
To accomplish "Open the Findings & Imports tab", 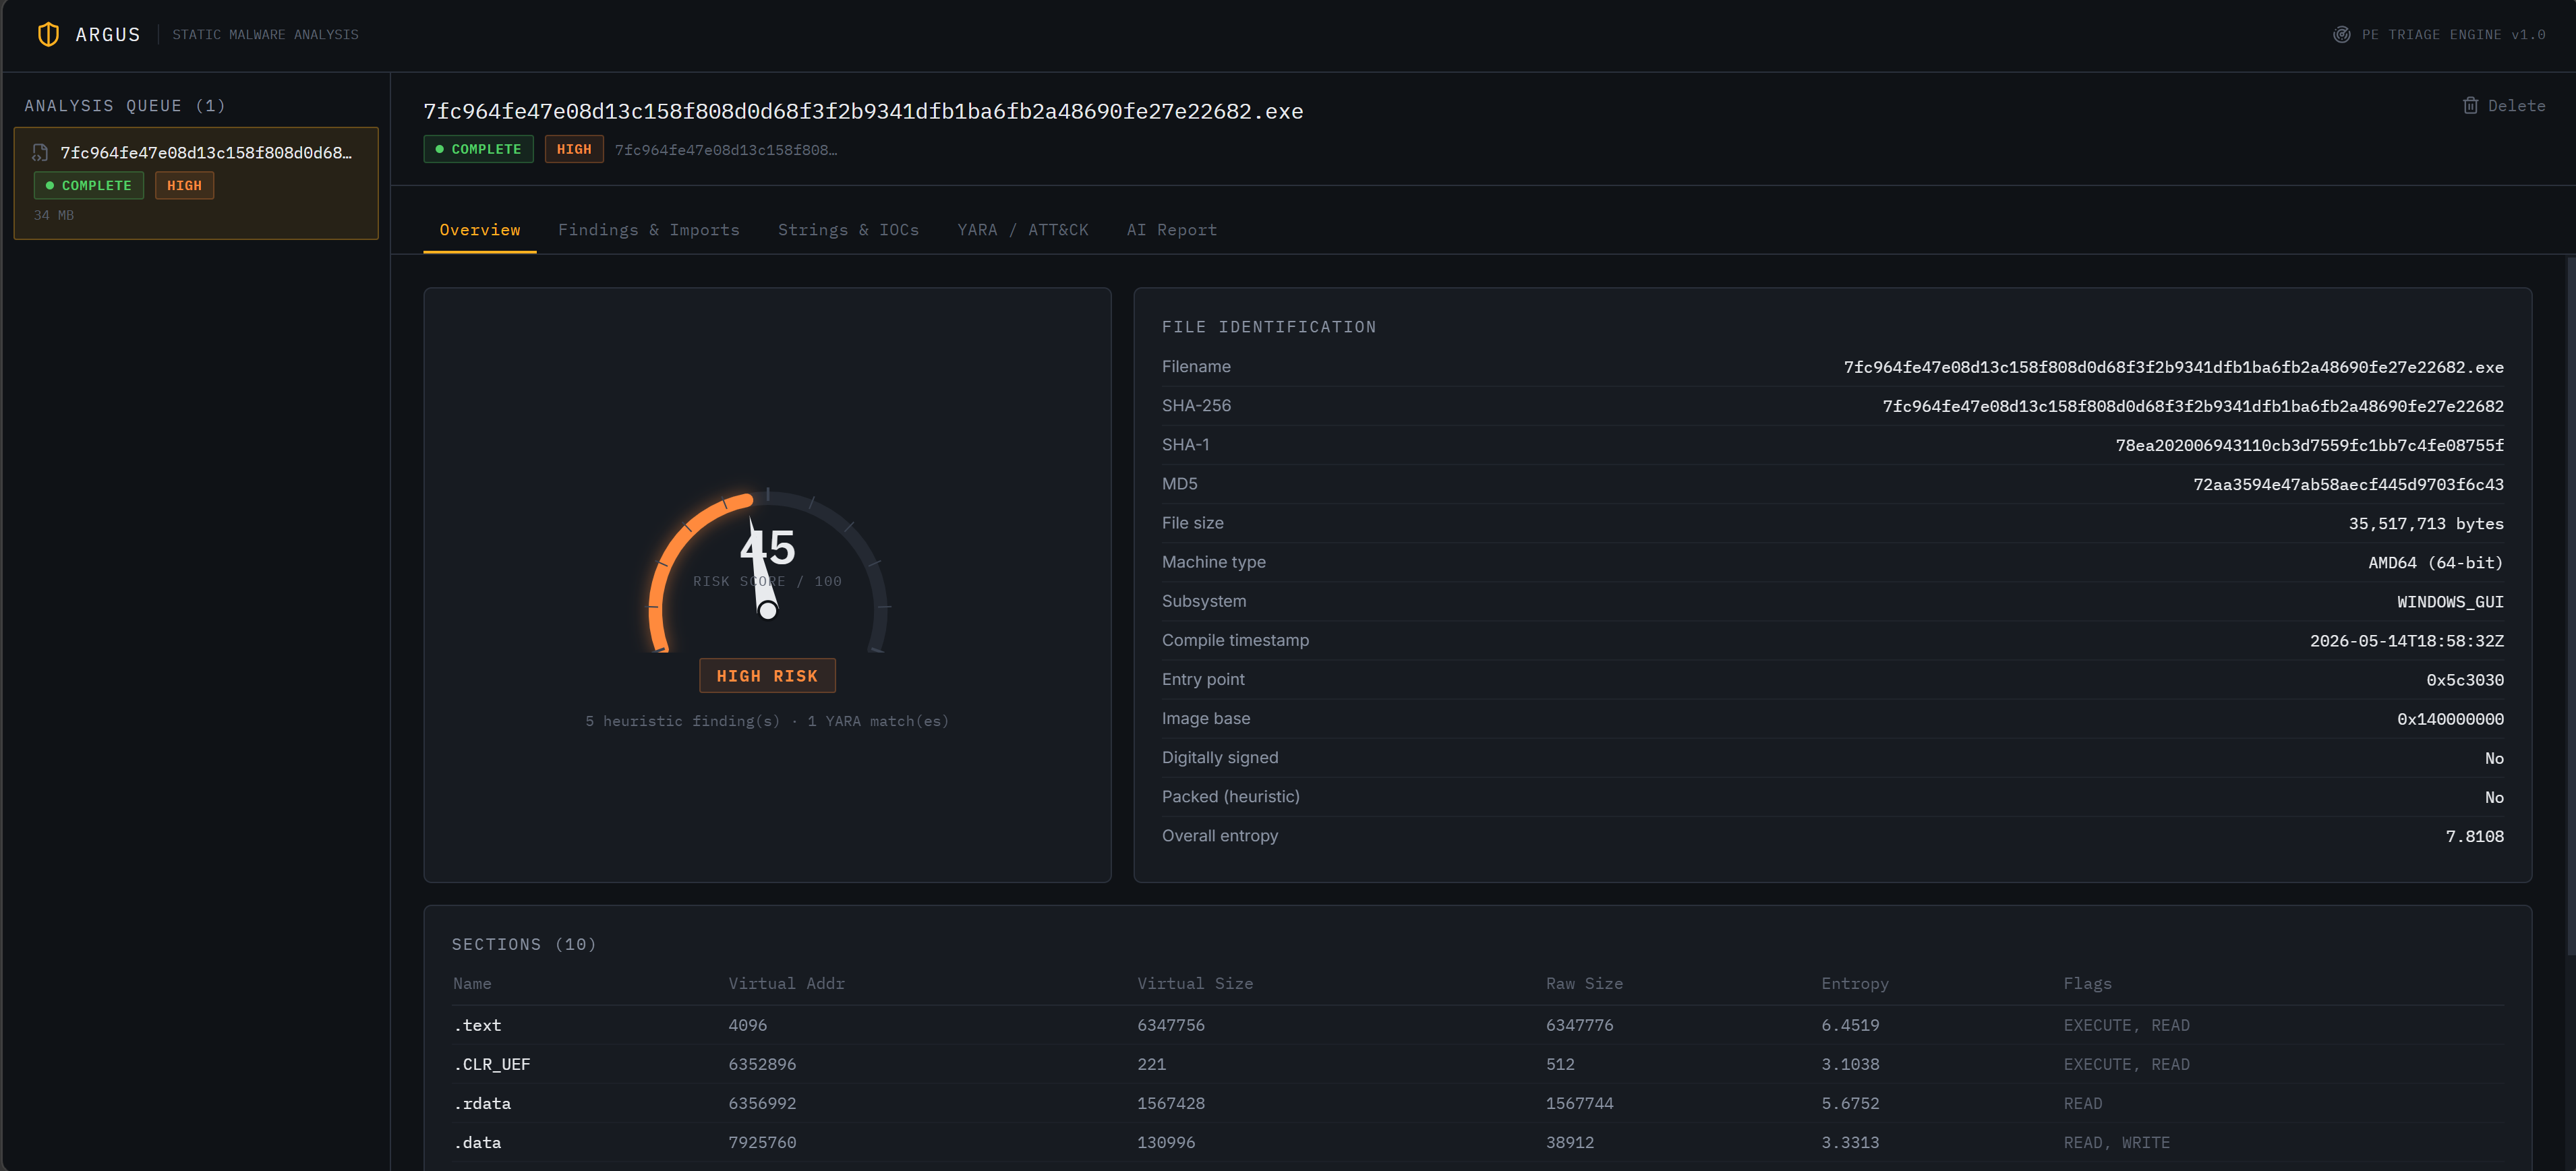I will pyautogui.click(x=648, y=230).
